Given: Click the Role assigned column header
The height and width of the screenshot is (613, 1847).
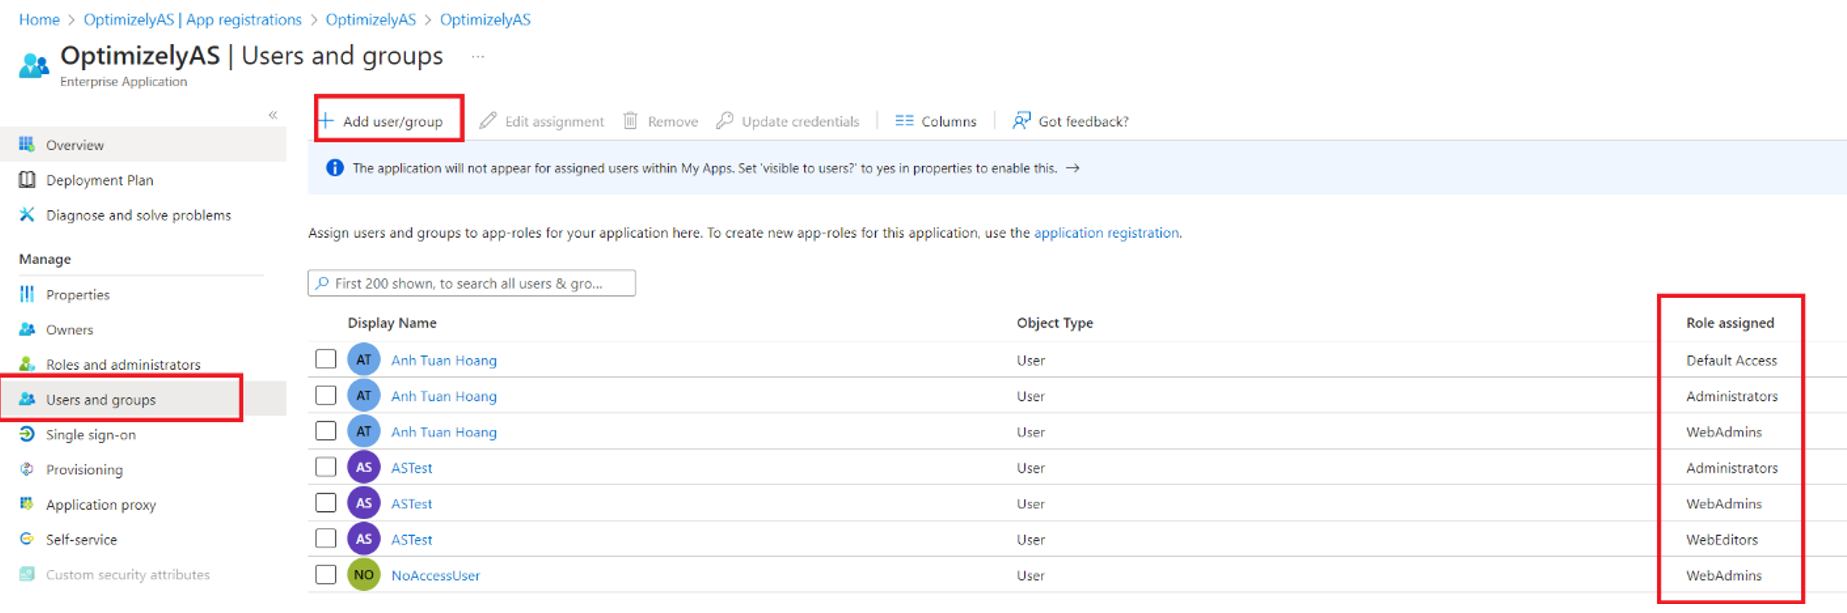Looking at the screenshot, I should coord(1730,323).
